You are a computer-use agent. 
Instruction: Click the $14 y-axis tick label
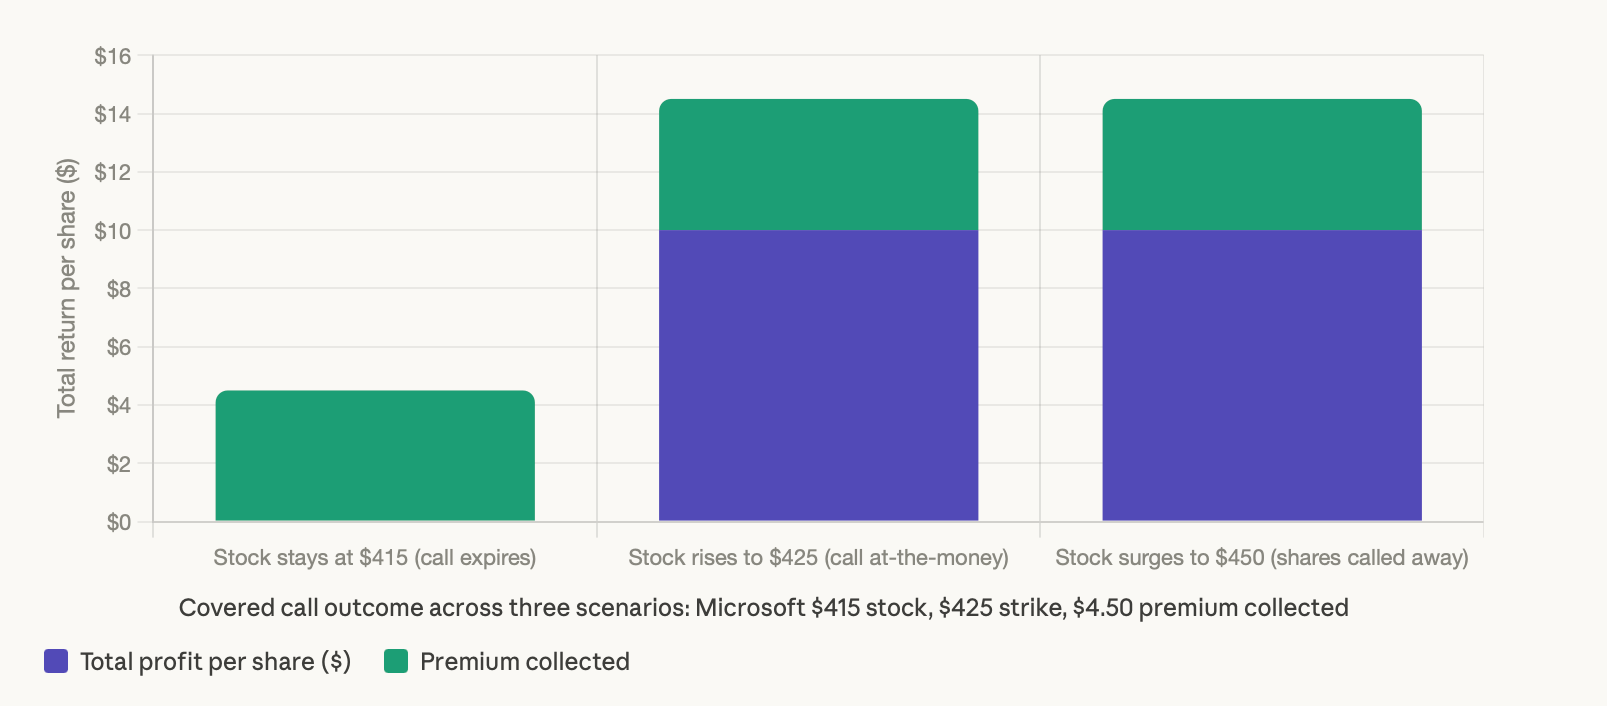click(x=113, y=114)
